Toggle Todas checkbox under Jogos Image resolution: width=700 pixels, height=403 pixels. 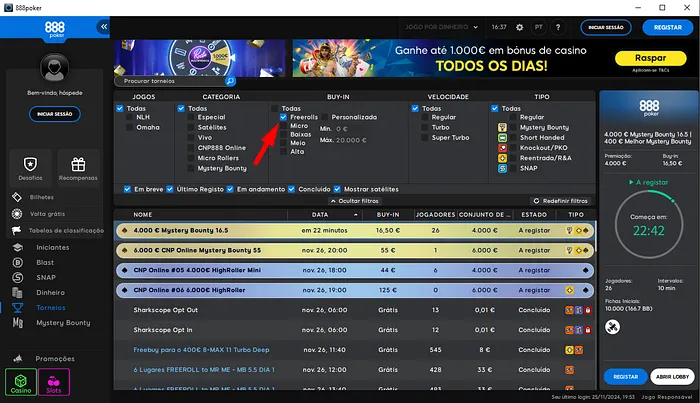coord(120,108)
